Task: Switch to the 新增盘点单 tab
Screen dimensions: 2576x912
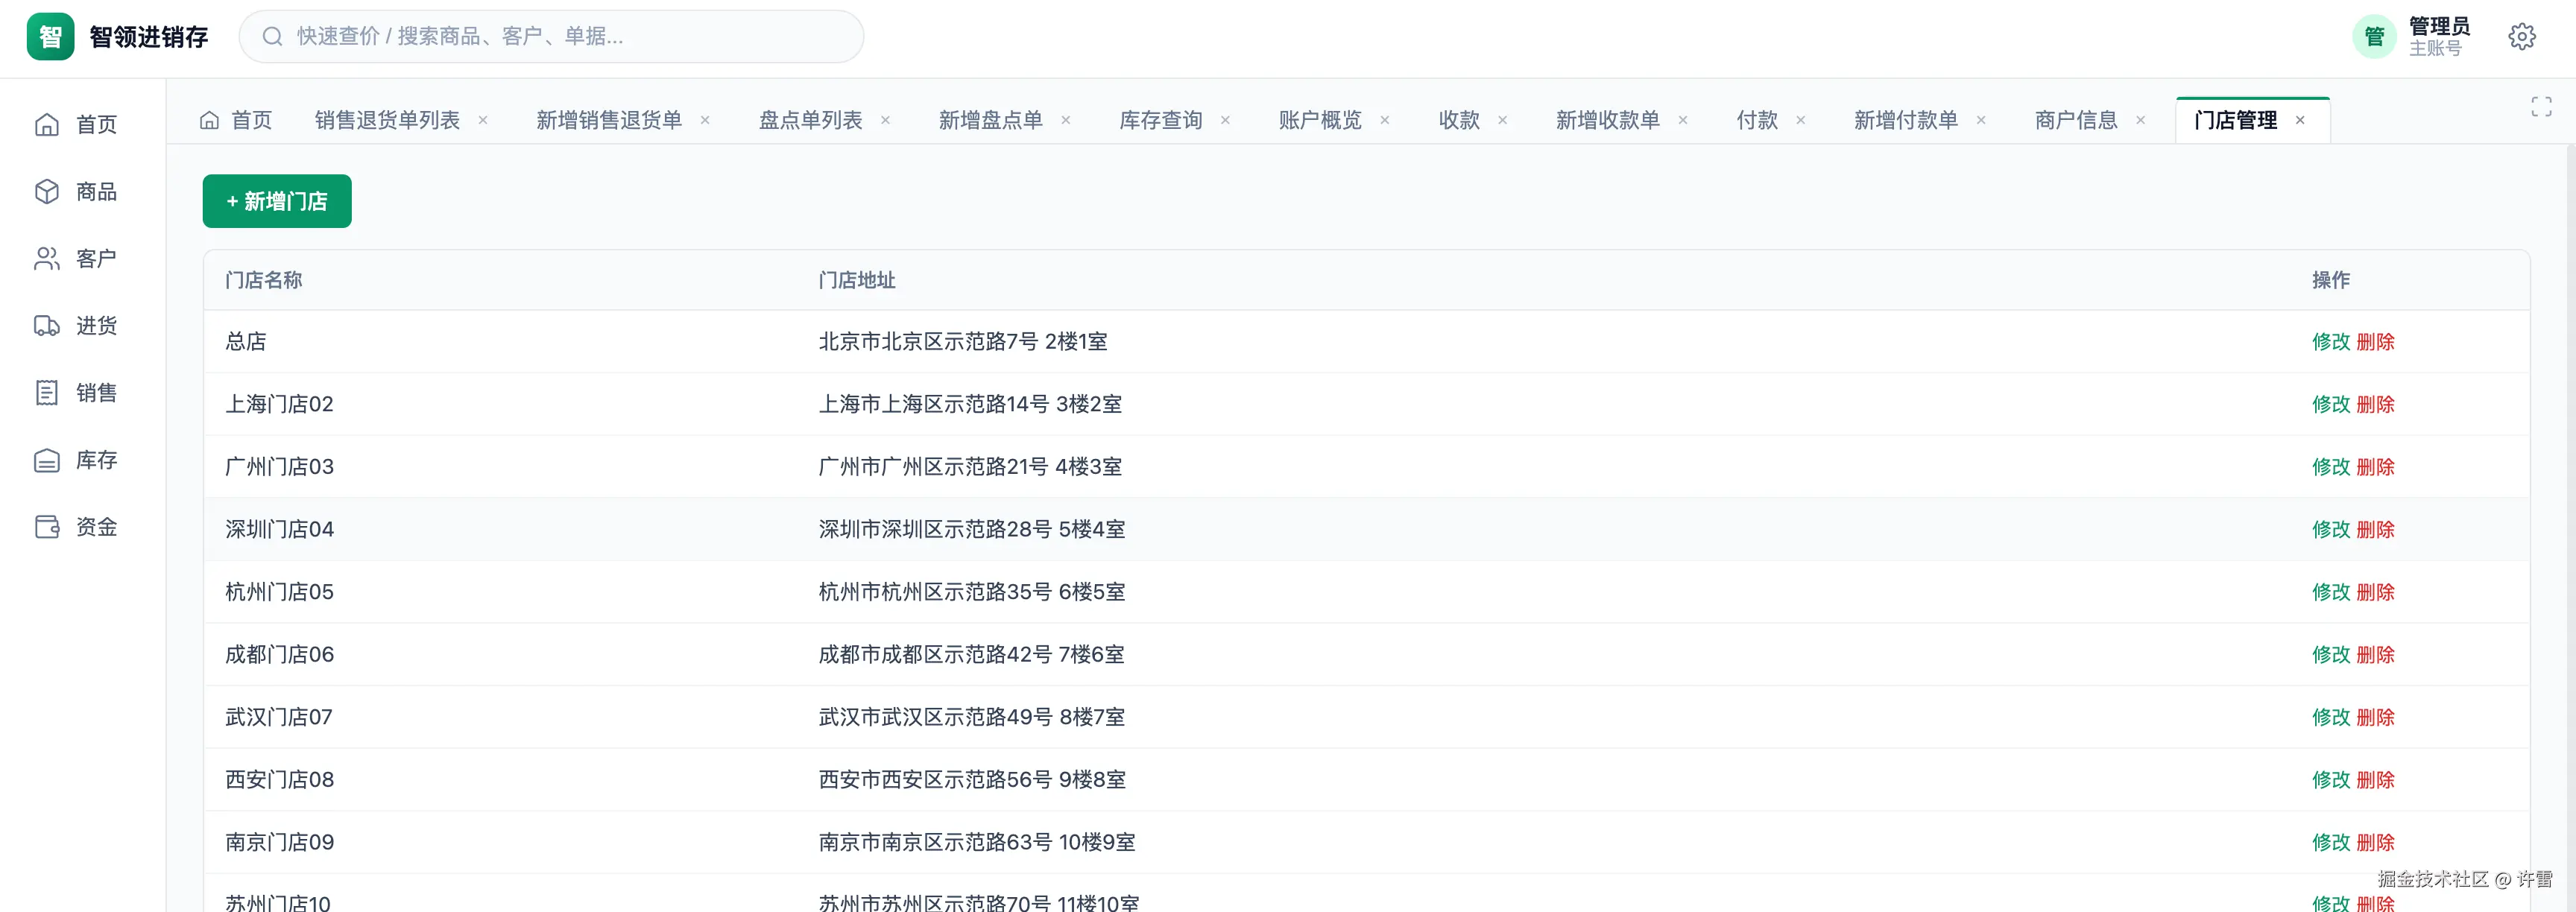Action: coord(990,120)
